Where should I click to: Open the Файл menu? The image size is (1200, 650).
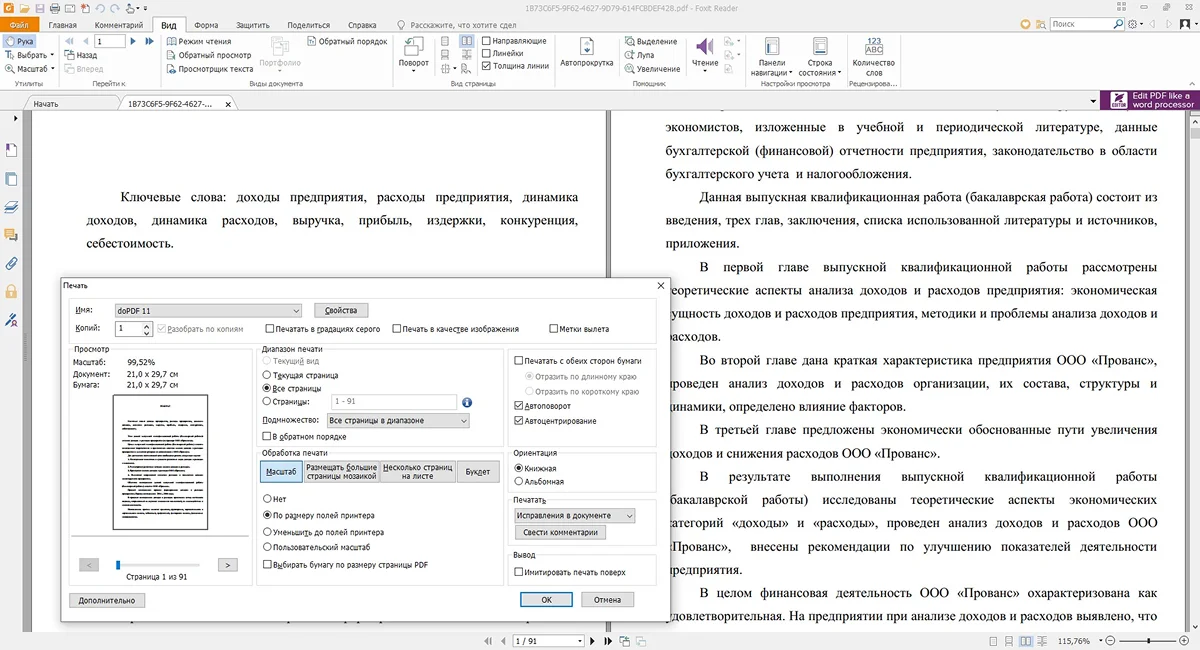(20, 23)
